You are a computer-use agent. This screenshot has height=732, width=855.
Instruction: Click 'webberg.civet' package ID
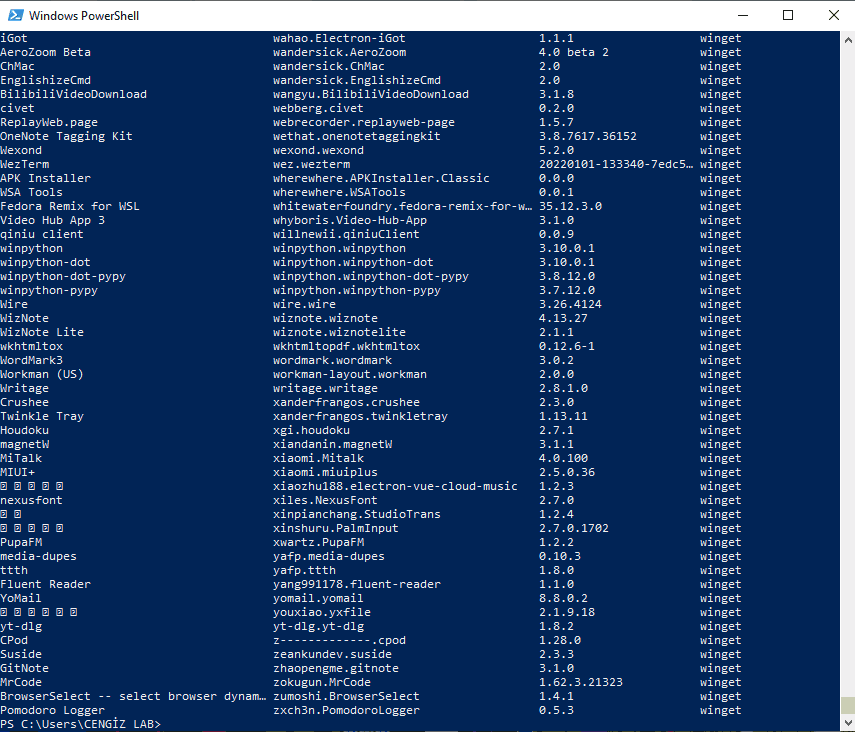(x=318, y=108)
